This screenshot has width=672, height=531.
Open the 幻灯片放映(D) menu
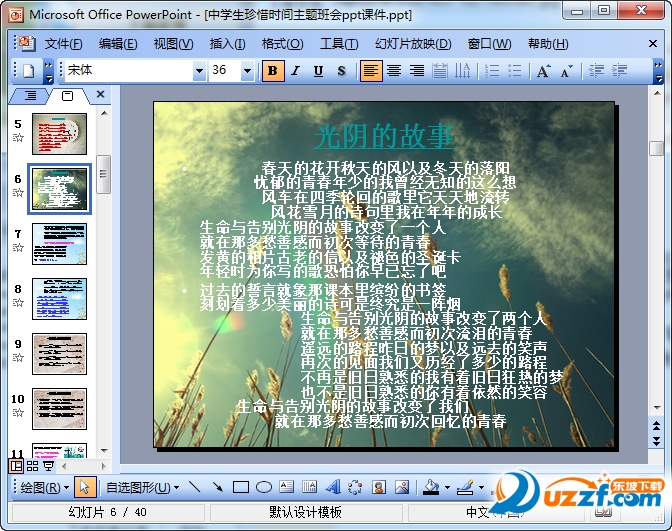(413, 44)
